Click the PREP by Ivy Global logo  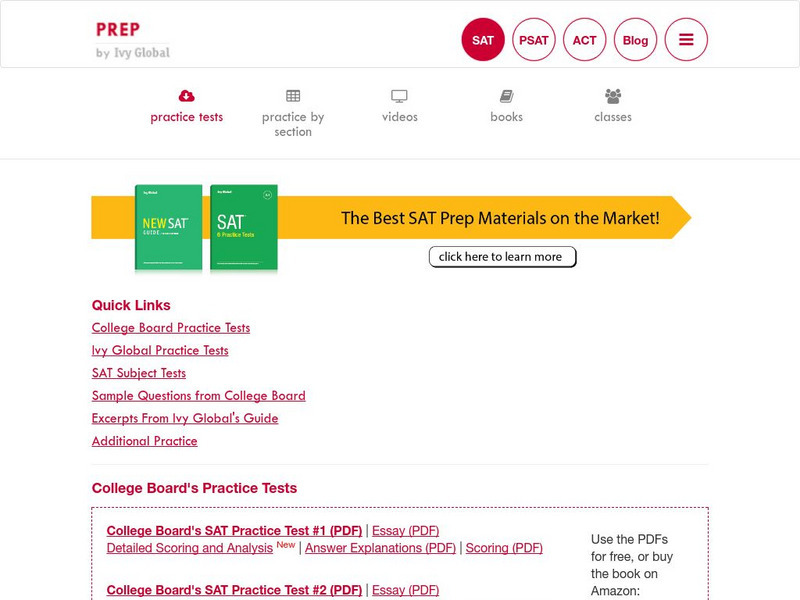click(133, 39)
